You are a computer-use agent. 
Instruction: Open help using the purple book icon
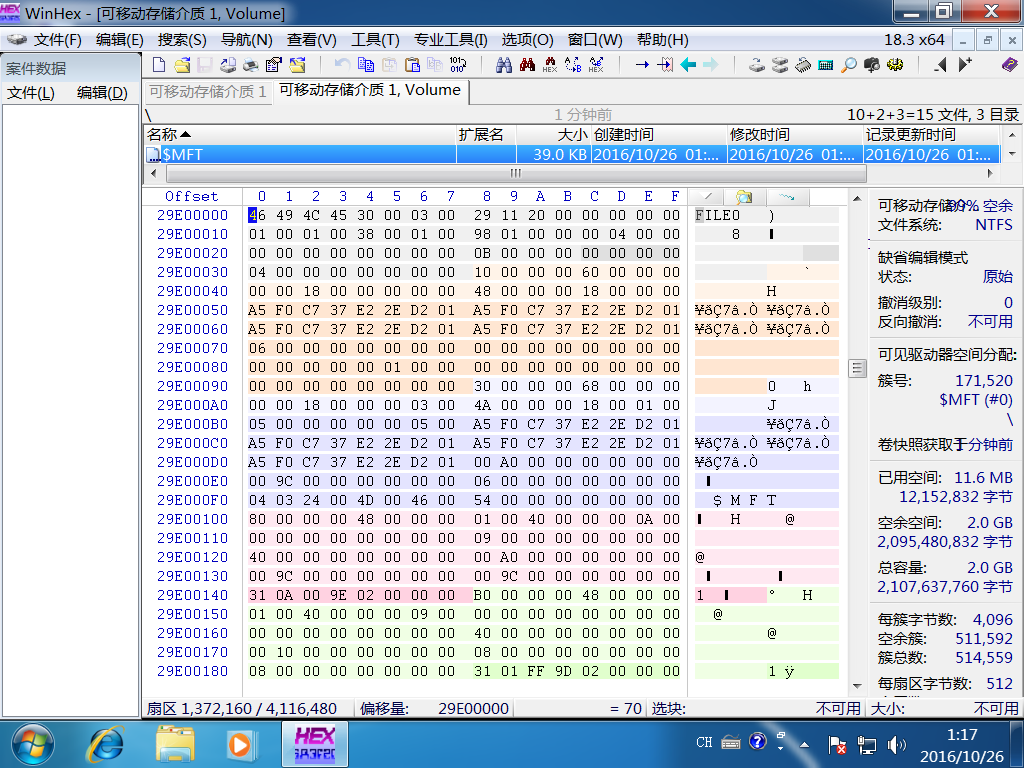(x=1010, y=64)
